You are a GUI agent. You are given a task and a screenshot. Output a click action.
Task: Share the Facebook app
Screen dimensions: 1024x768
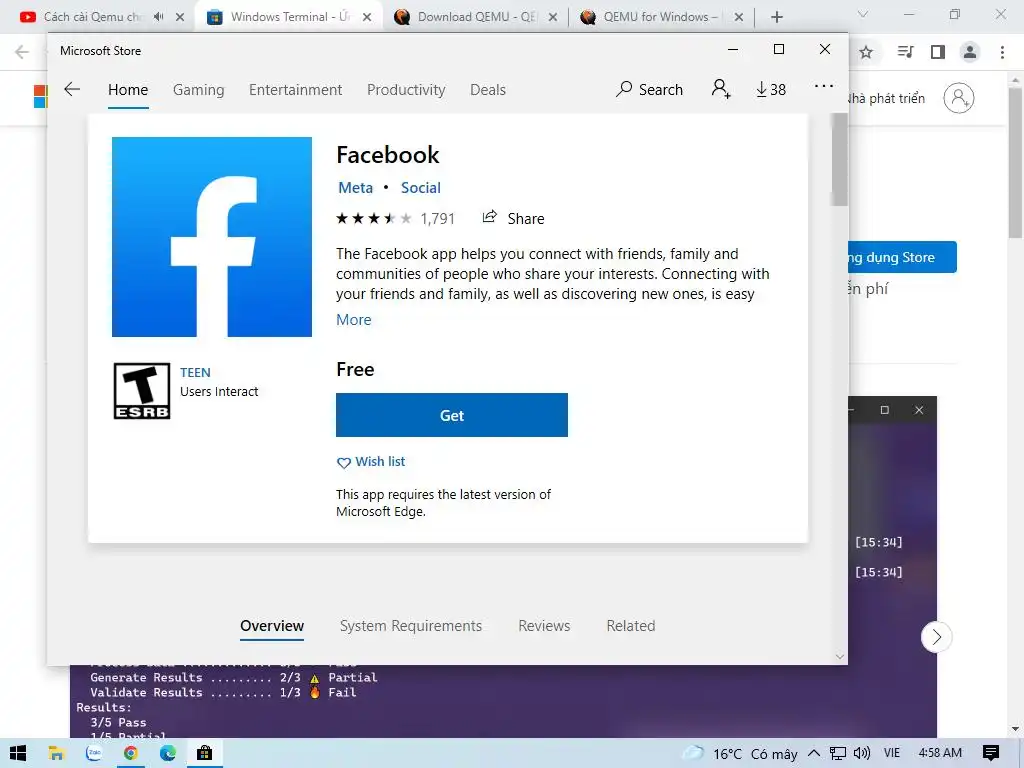pos(513,218)
